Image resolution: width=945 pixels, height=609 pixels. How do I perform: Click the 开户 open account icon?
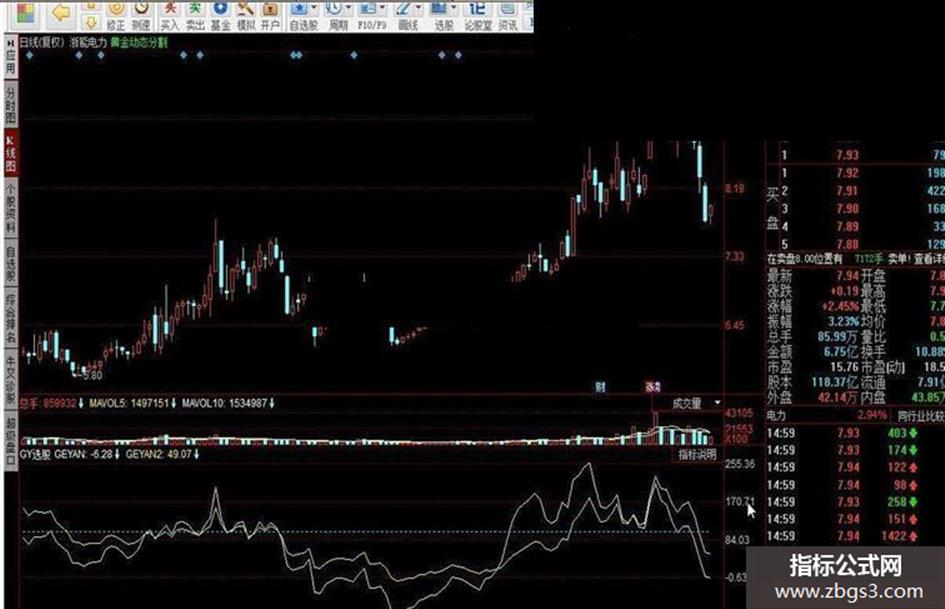(270, 16)
